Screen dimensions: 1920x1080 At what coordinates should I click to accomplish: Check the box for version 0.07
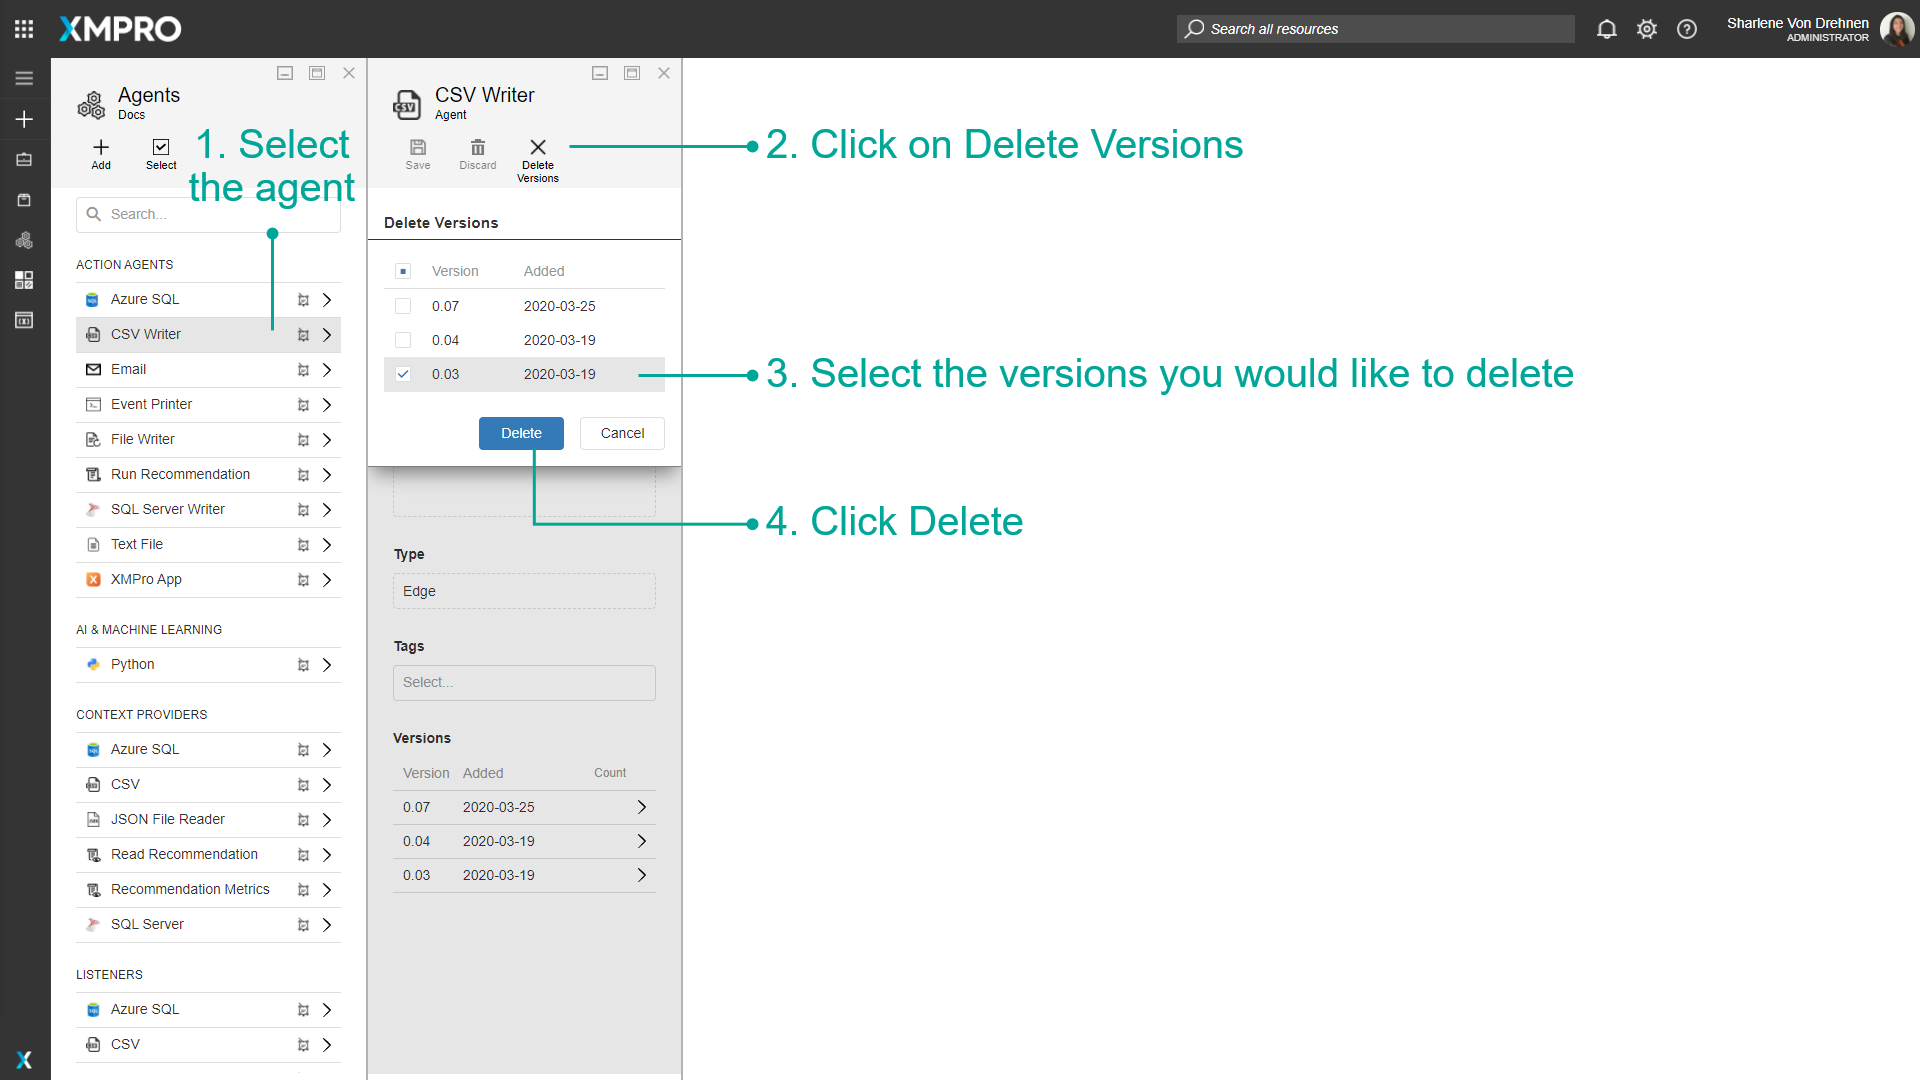click(403, 306)
